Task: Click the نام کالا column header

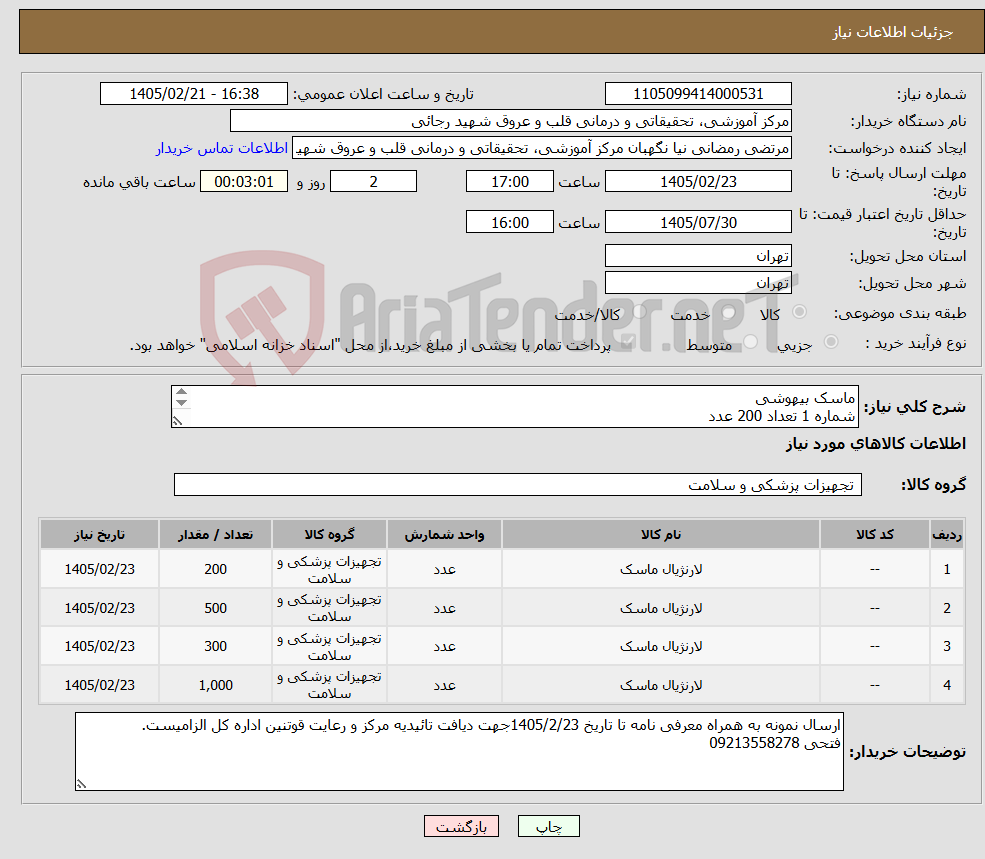Action: click(661, 534)
